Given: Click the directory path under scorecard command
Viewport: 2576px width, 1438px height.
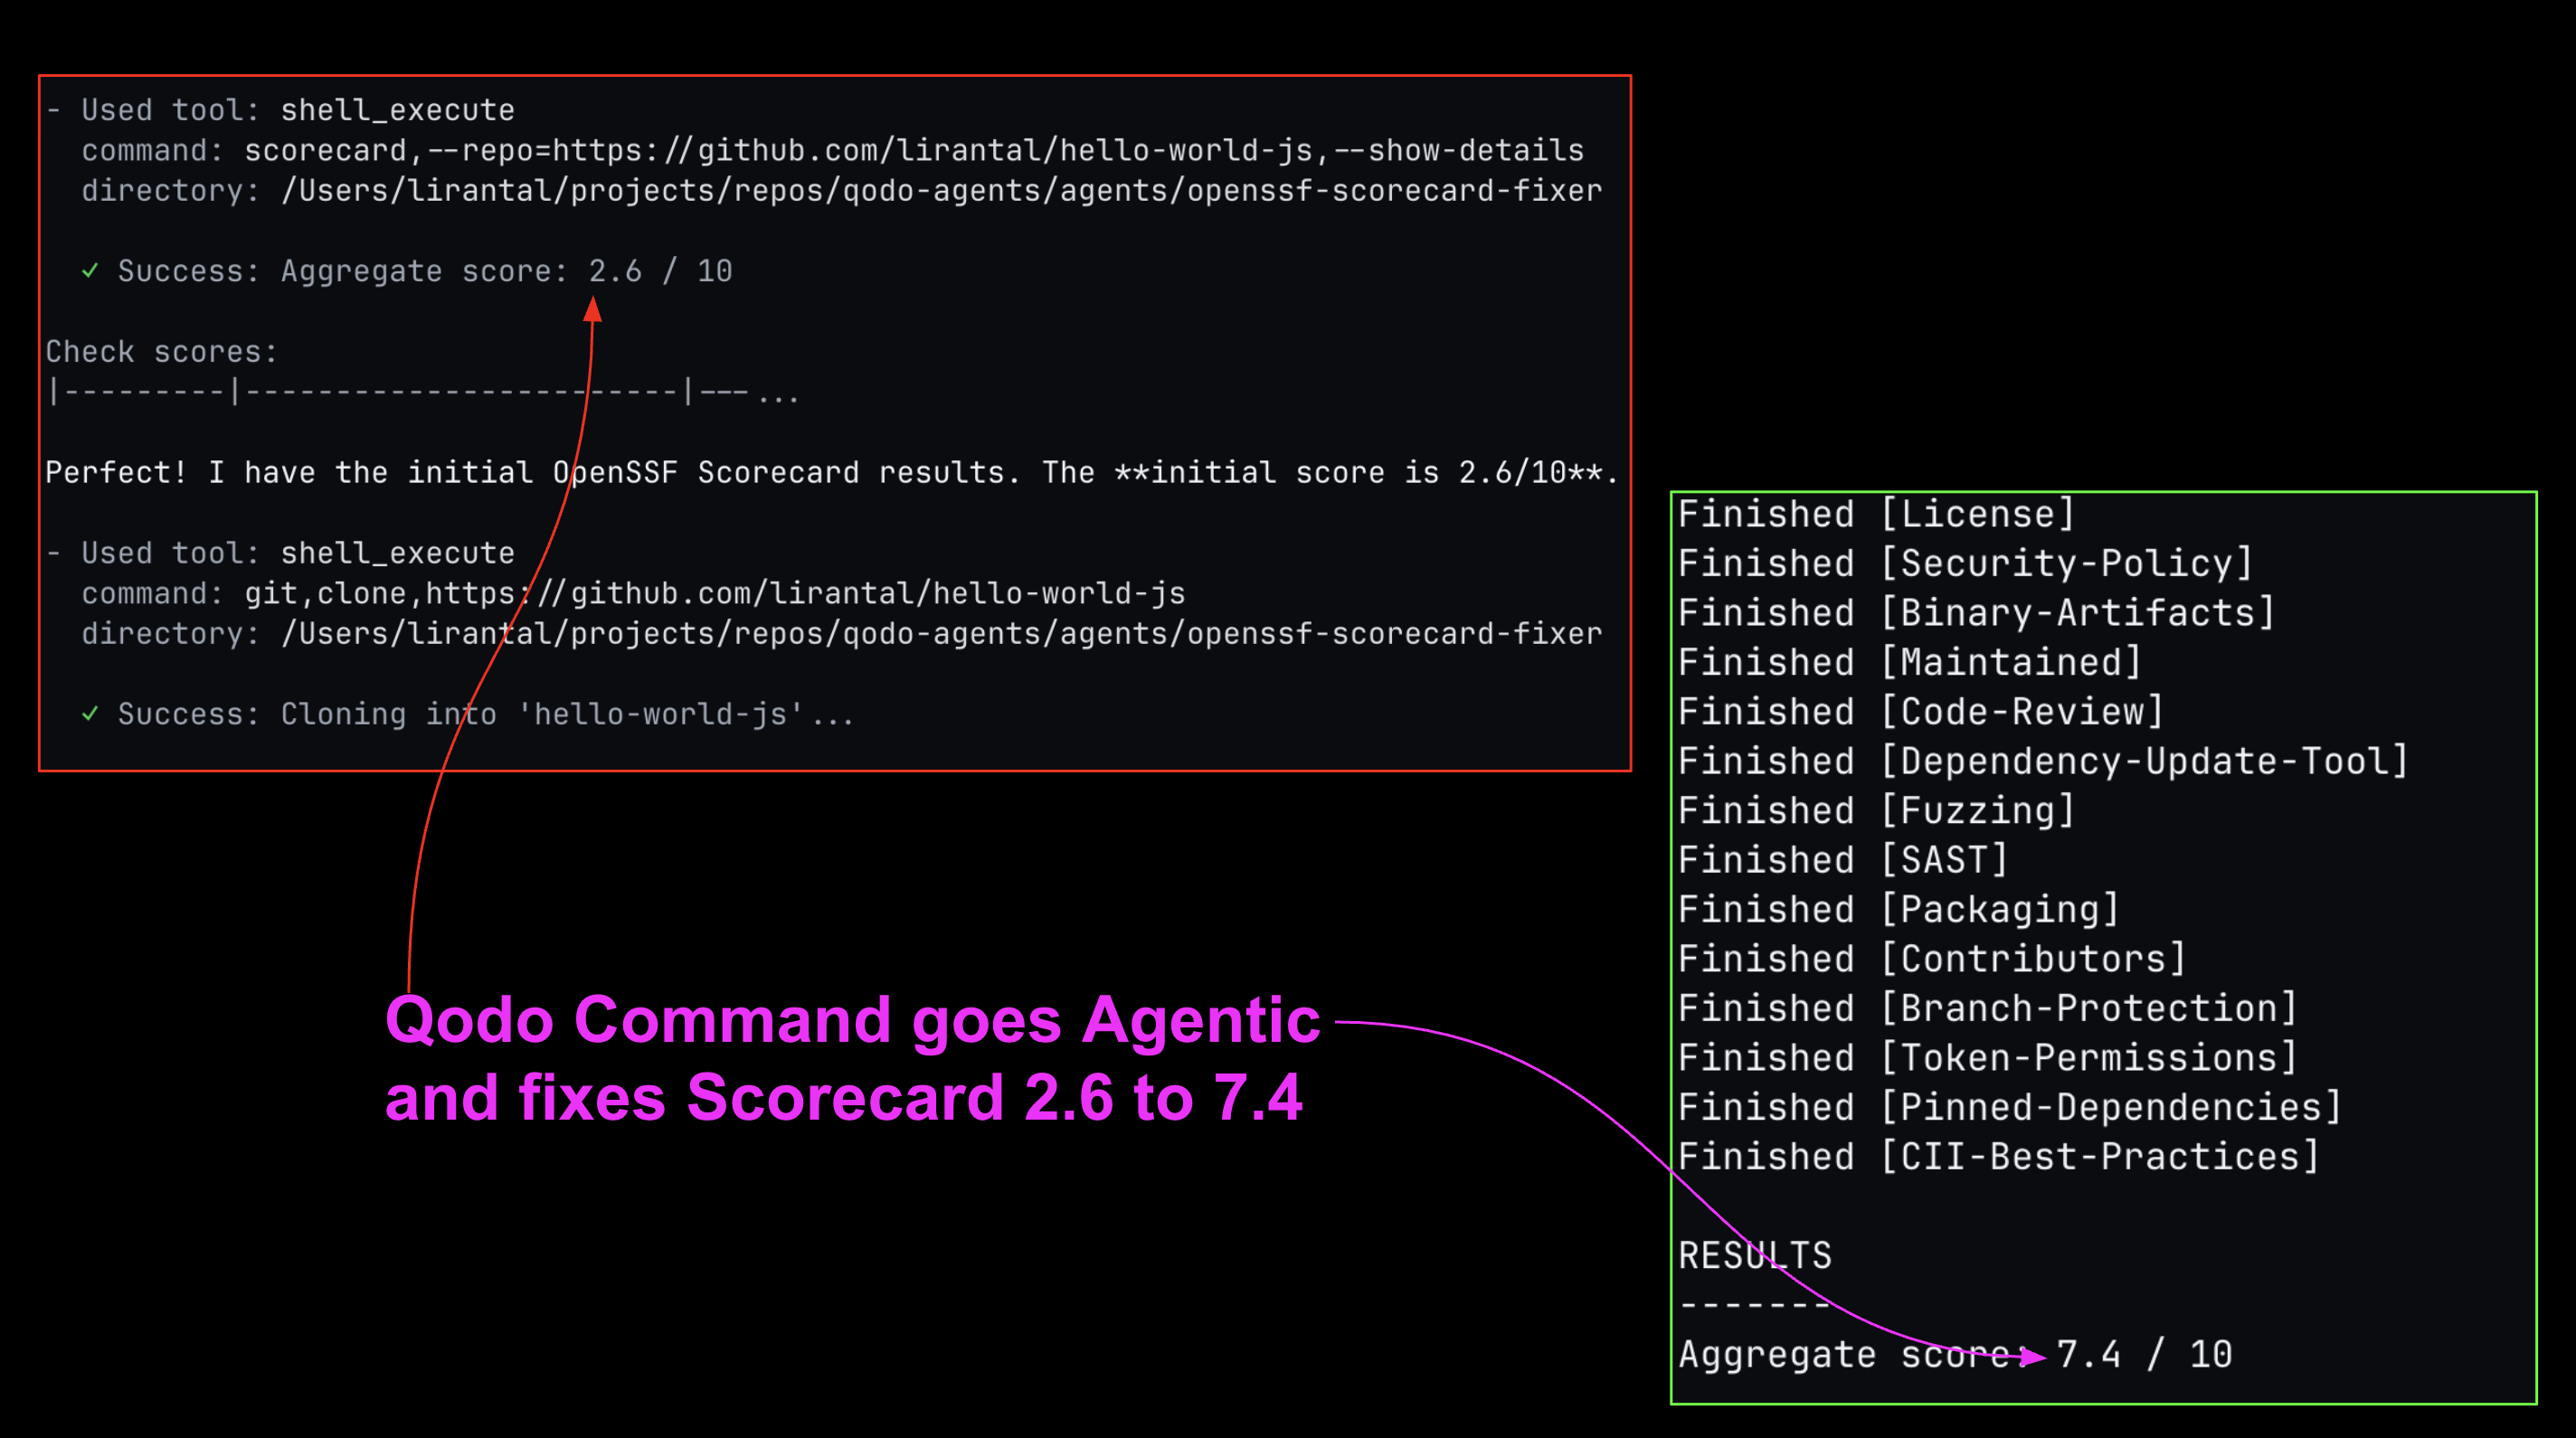Looking at the screenshot, I should (x=841, y=191).
